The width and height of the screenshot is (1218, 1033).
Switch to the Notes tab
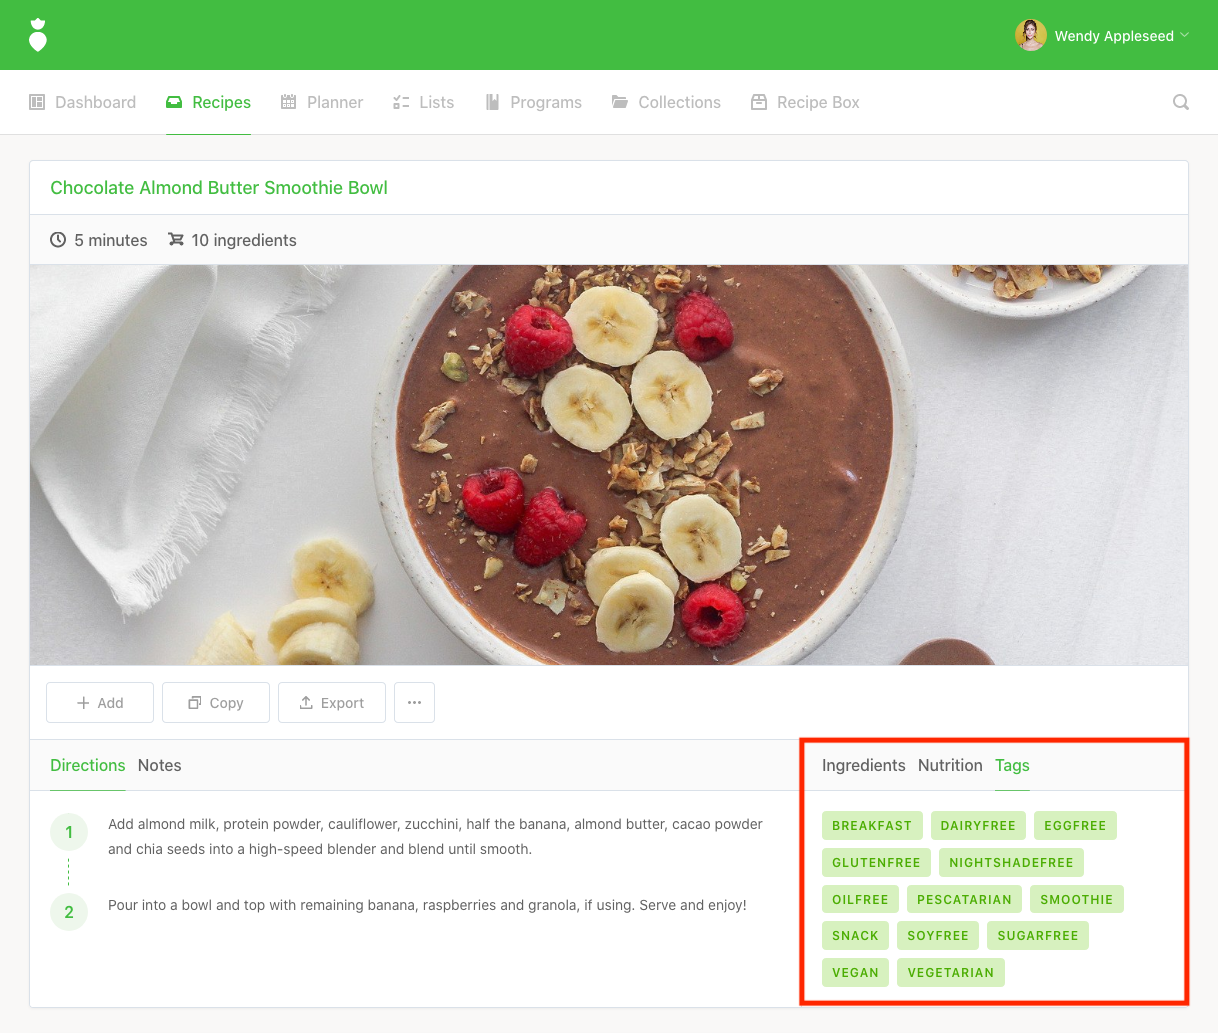click(x=160, y=765)
